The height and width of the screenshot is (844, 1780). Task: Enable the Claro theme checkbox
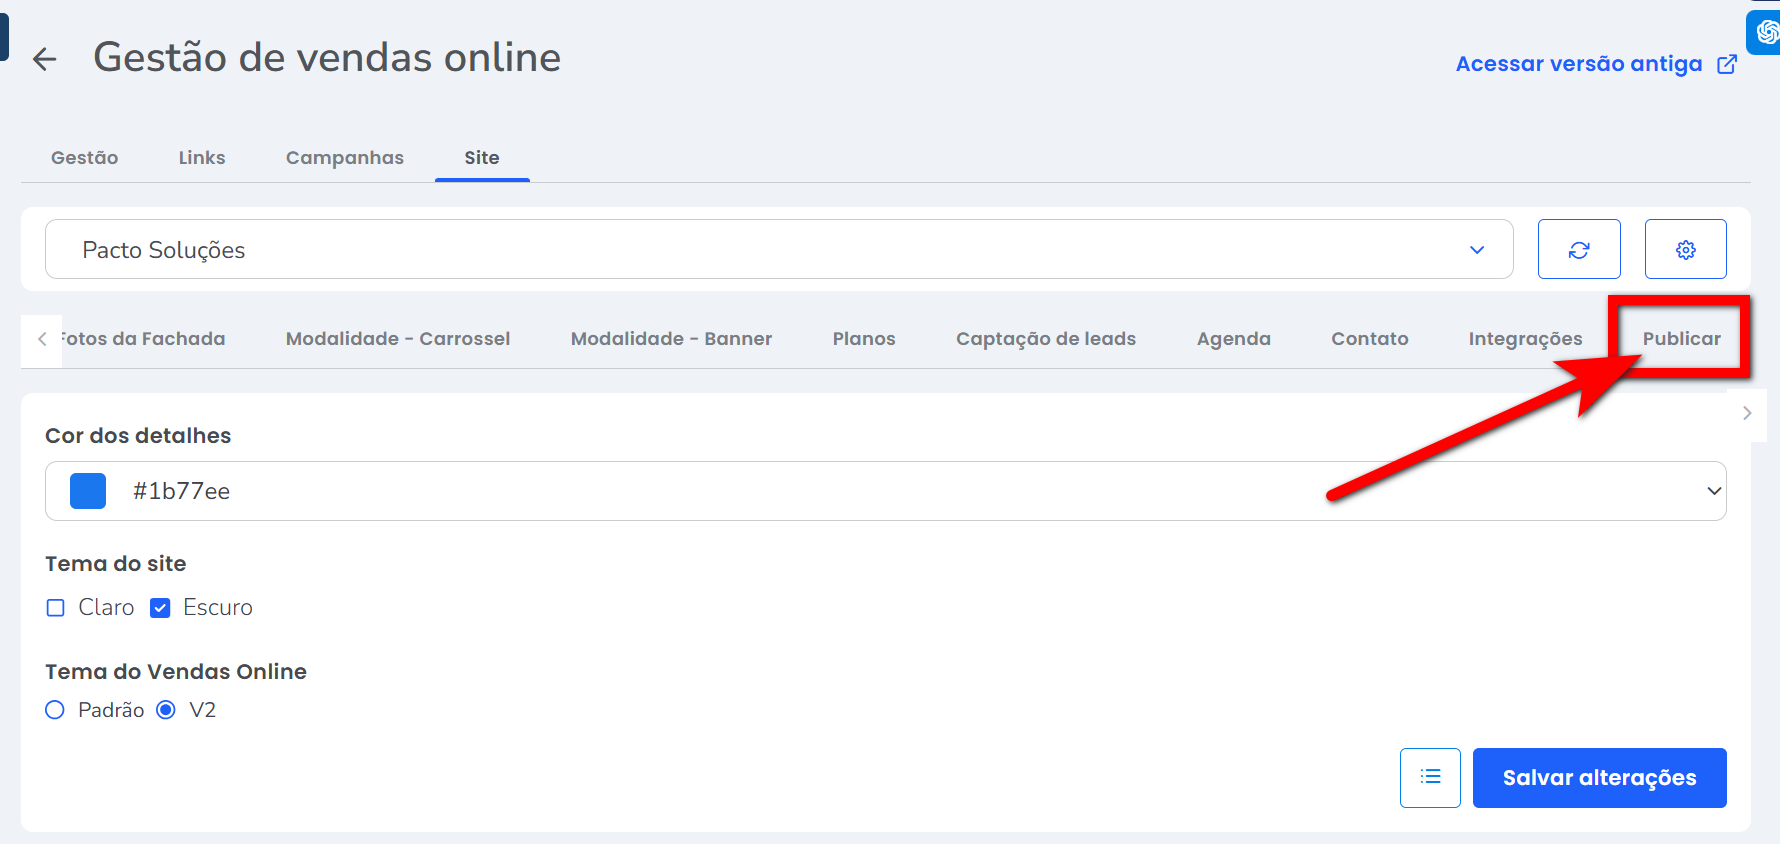[56, 608]
